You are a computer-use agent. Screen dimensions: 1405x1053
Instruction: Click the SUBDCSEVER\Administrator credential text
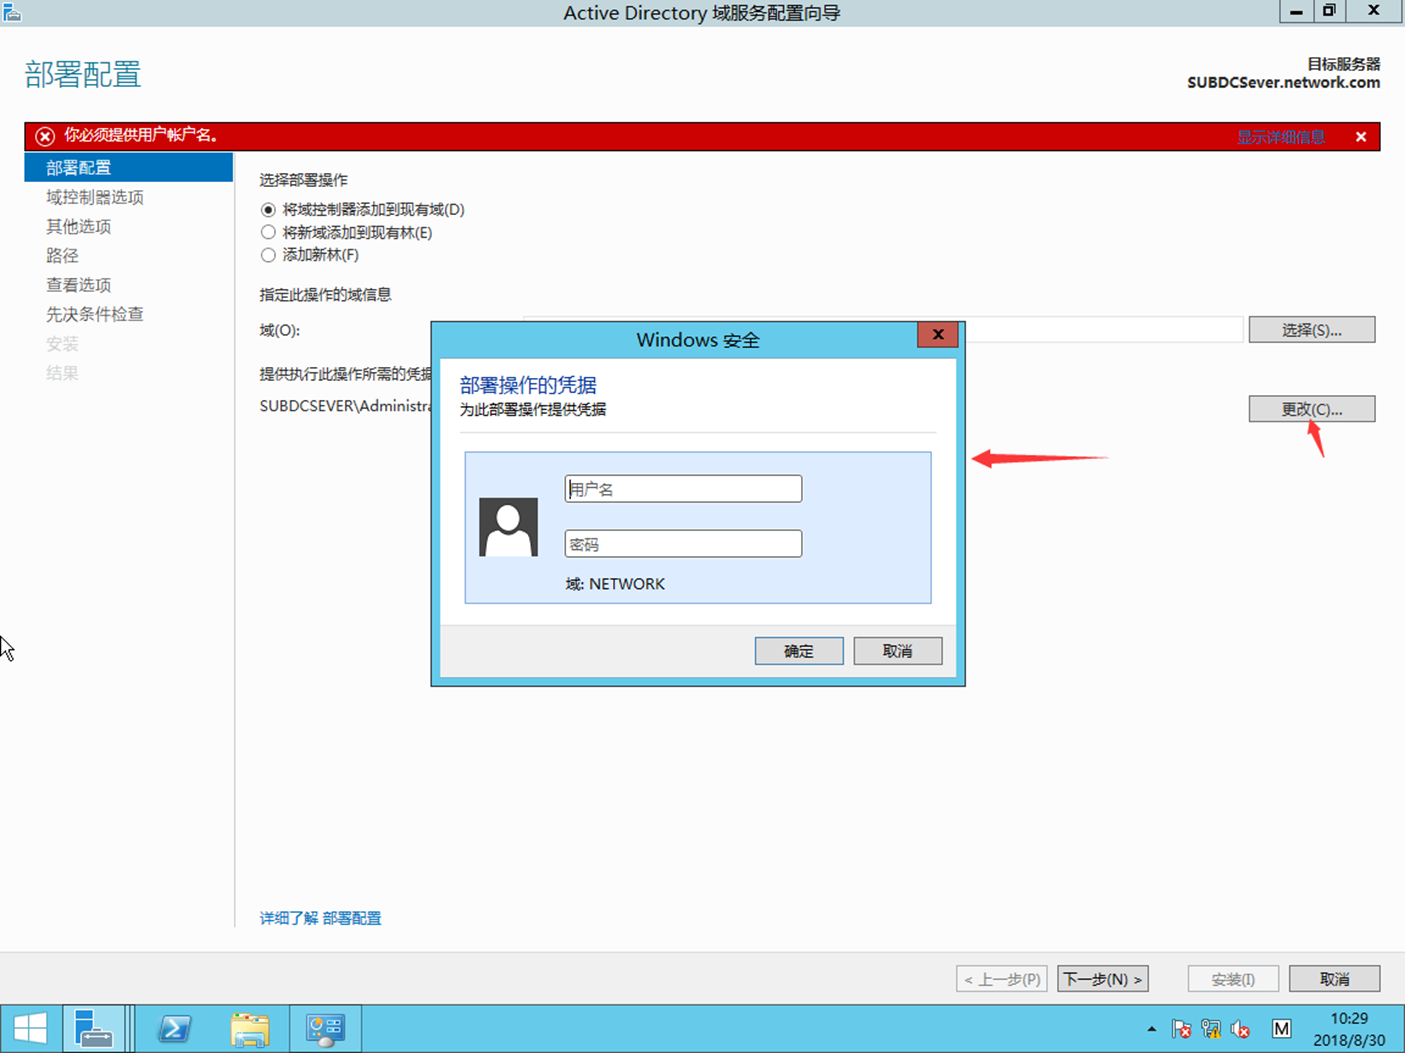345,406
